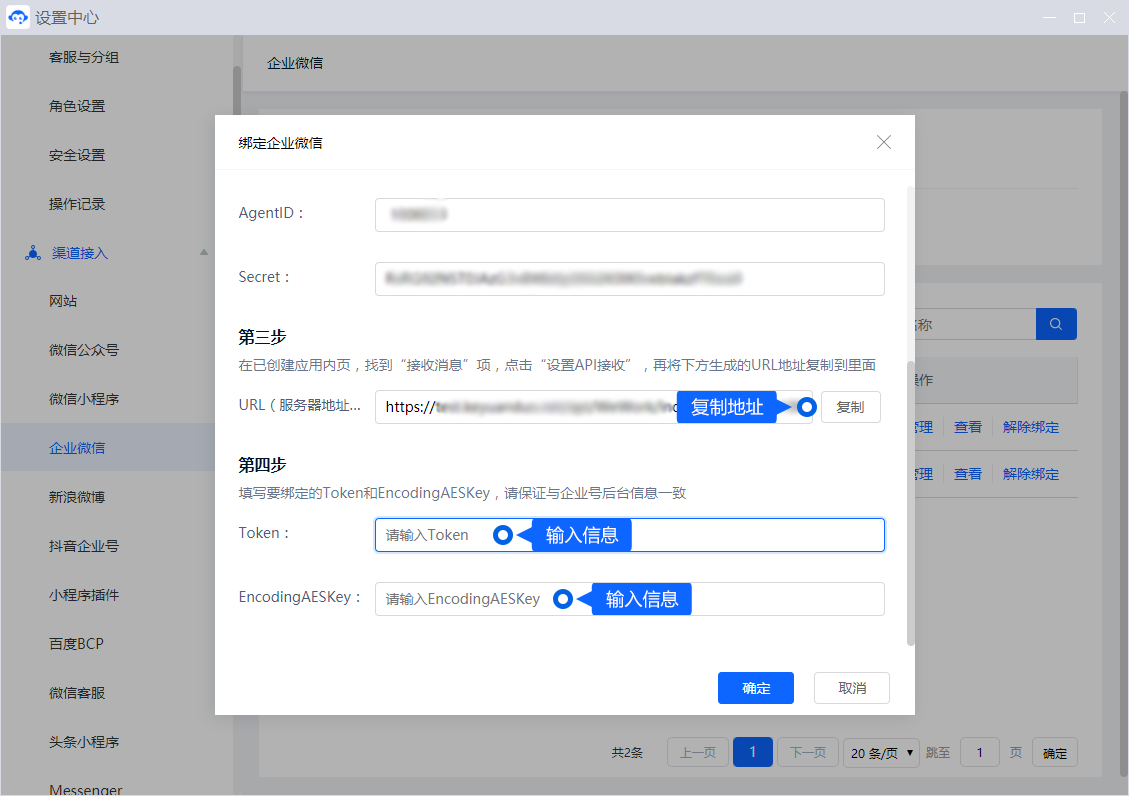Click 复制 button to copy URL
Screen dimensions: 1129x796
click(850, 407)
